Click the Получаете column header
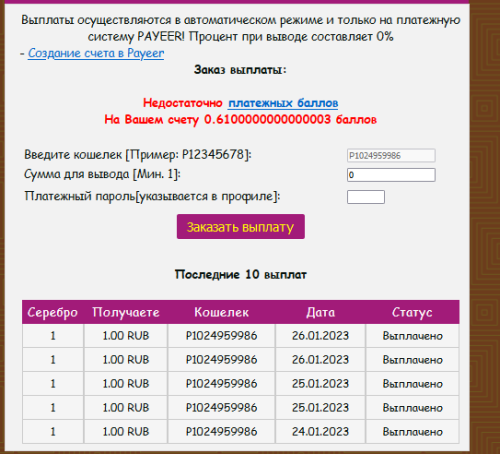The image size is (500, 454). pyautogui.click(x=126, y=312)
